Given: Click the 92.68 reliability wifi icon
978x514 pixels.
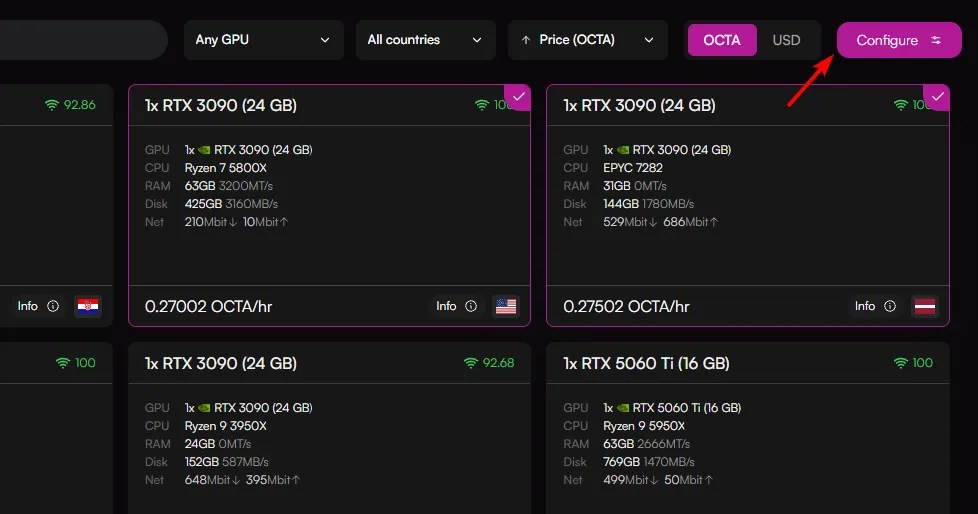Looking at the screenshot, I should click(471, 363).
